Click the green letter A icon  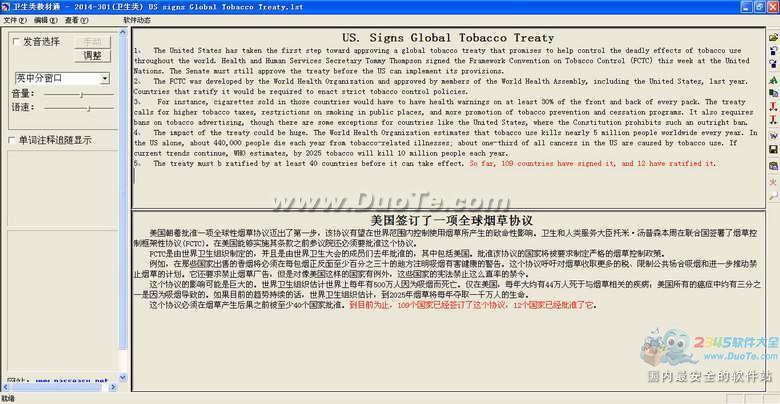[773, 79]
